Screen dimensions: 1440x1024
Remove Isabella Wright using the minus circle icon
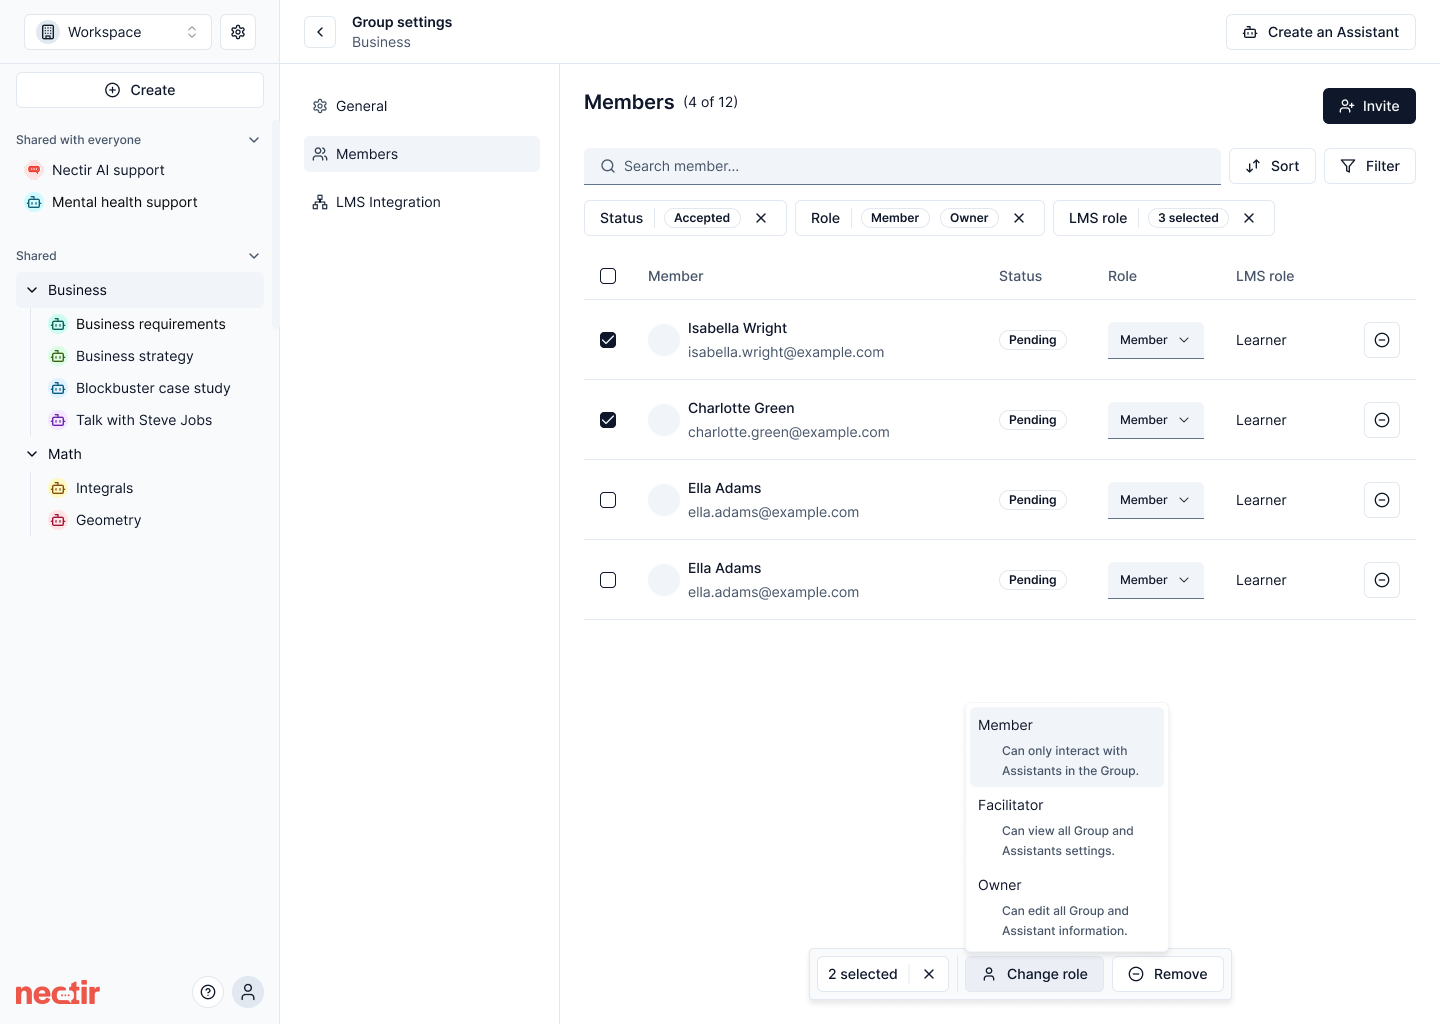pyautogui.click(x=1382, y=340)
